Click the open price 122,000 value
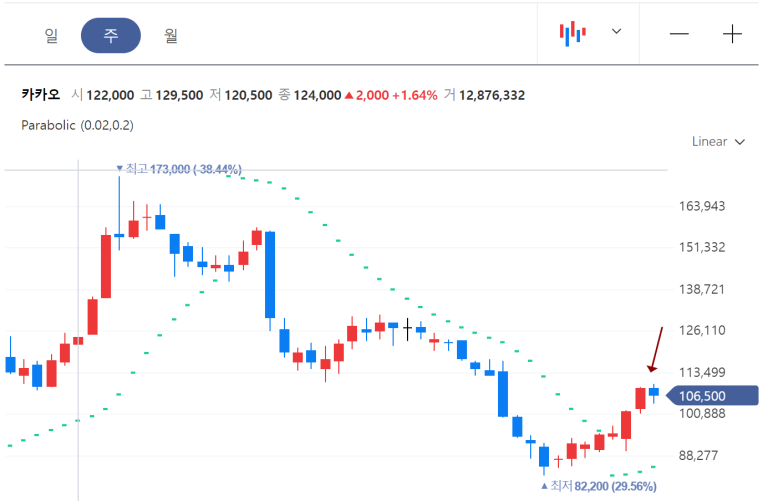This screenshot has height=501, width=773. tap(110, 95)
